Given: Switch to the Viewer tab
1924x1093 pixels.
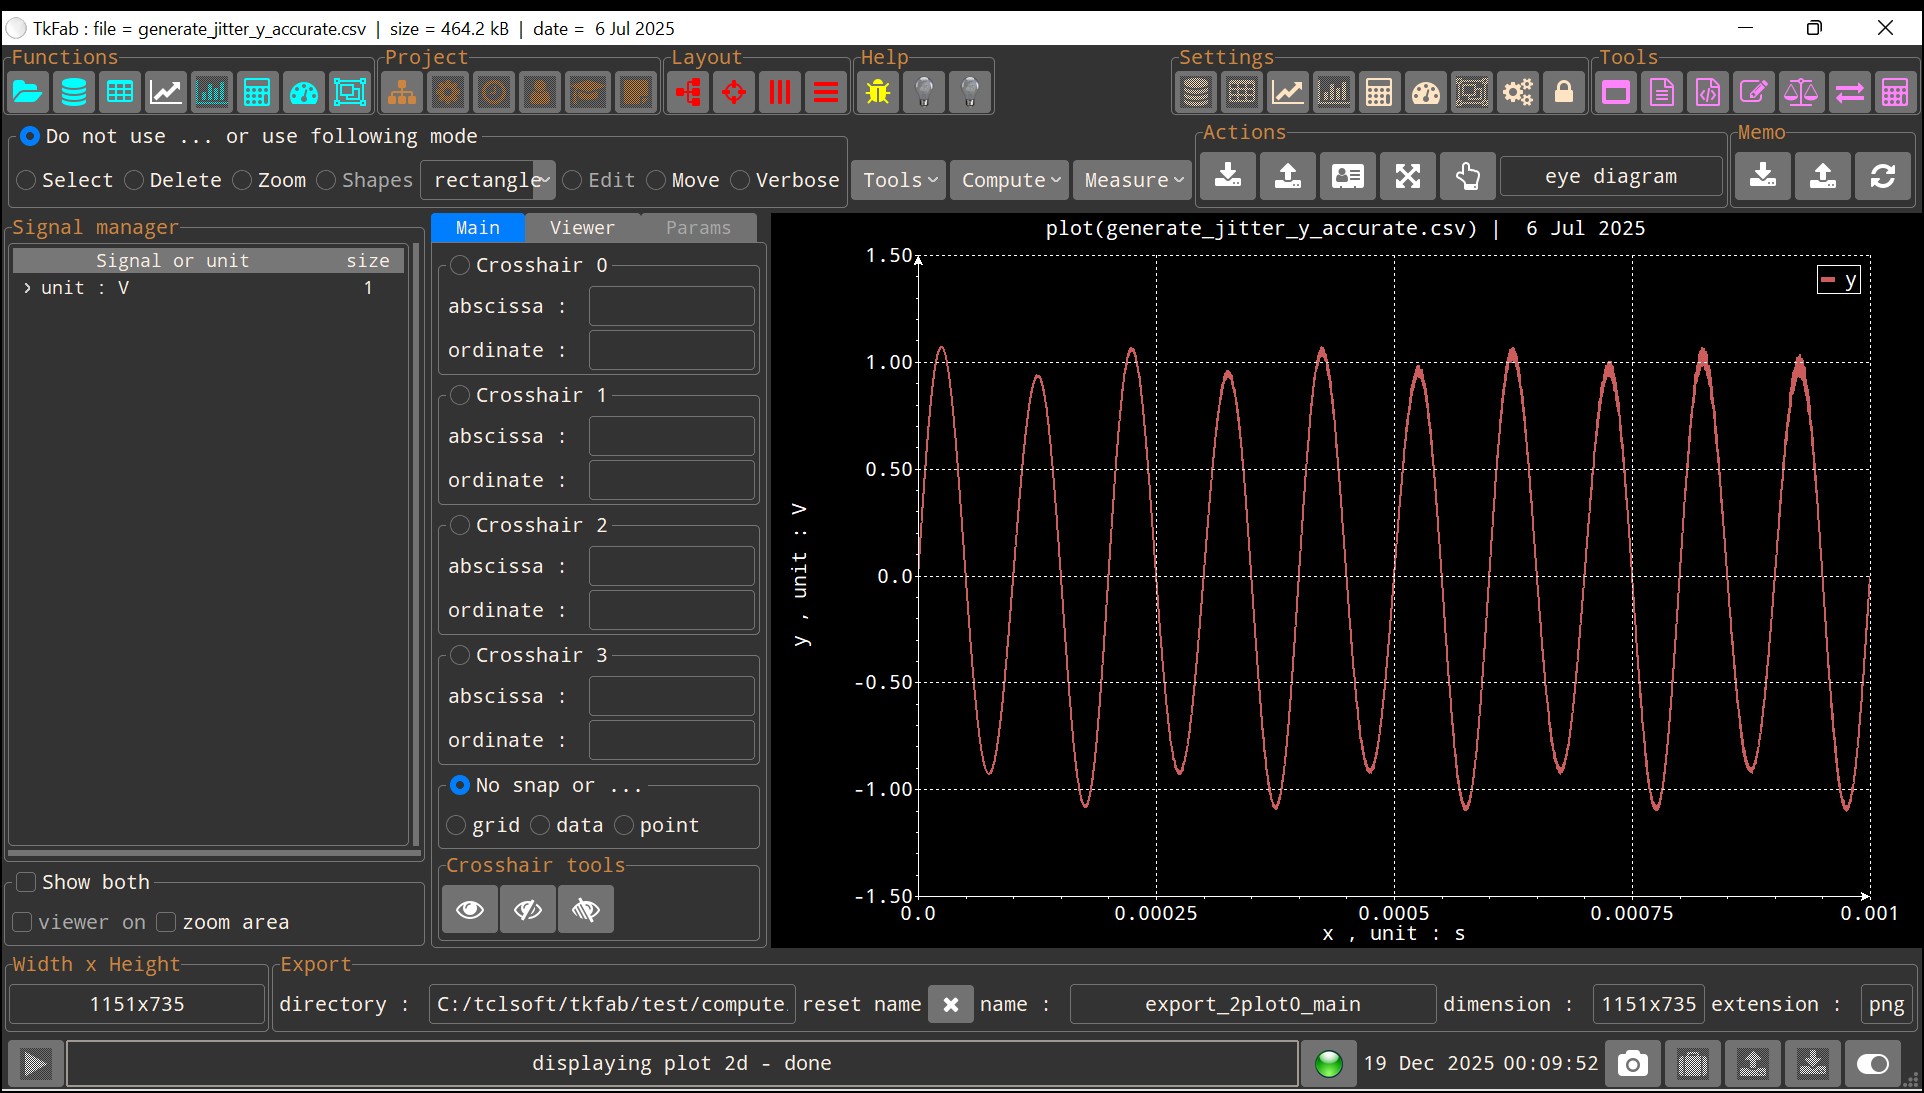Looking at the screenshot, I should point(582,228).
